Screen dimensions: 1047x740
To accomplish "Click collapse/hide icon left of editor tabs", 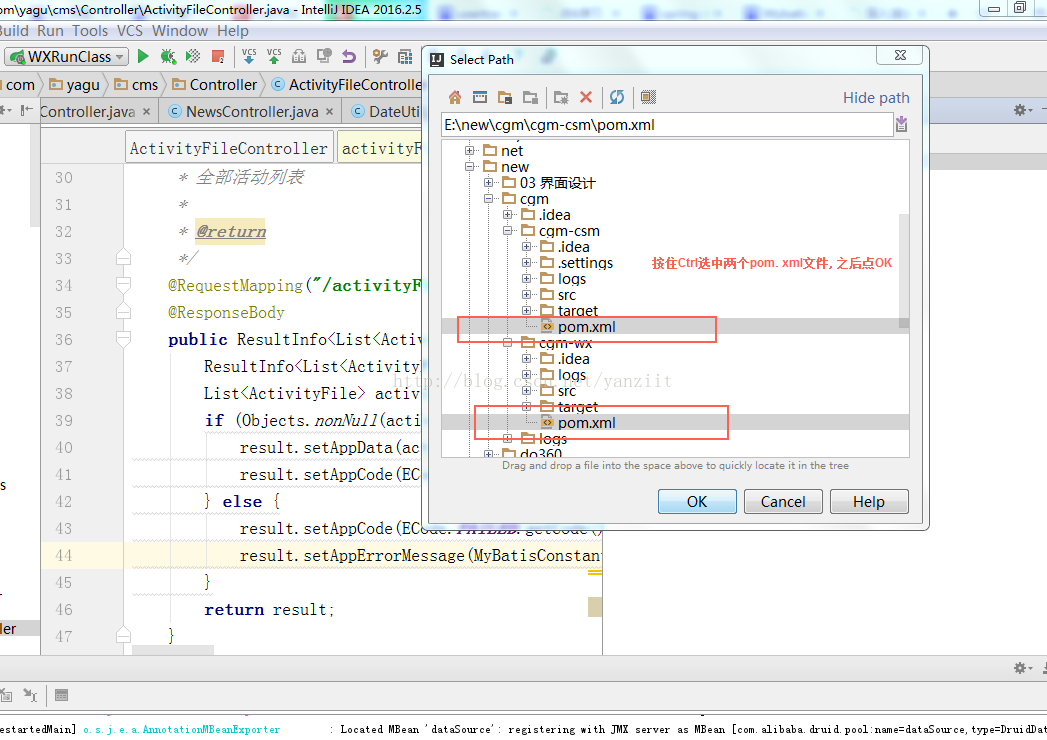I will click(x=25, y=110).
